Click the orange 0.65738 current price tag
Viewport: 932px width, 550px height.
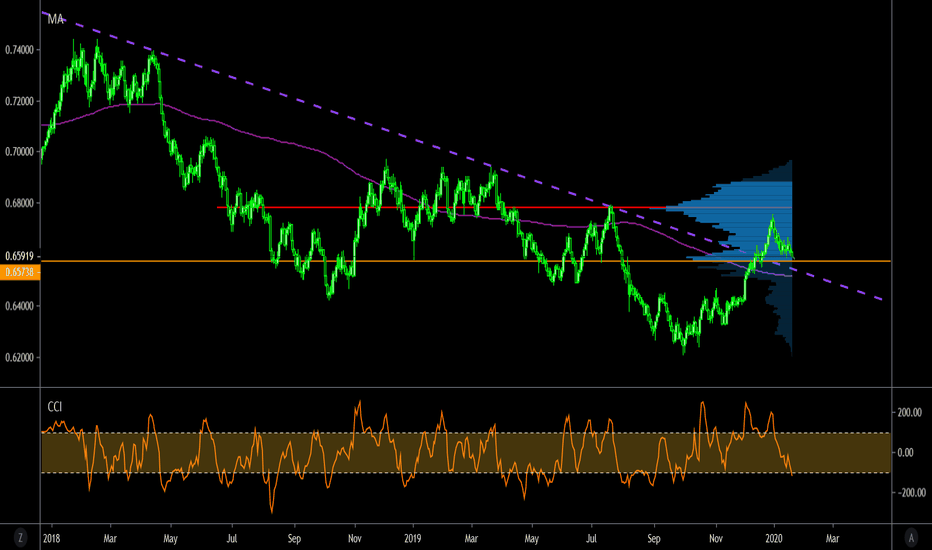click(19, 270)
